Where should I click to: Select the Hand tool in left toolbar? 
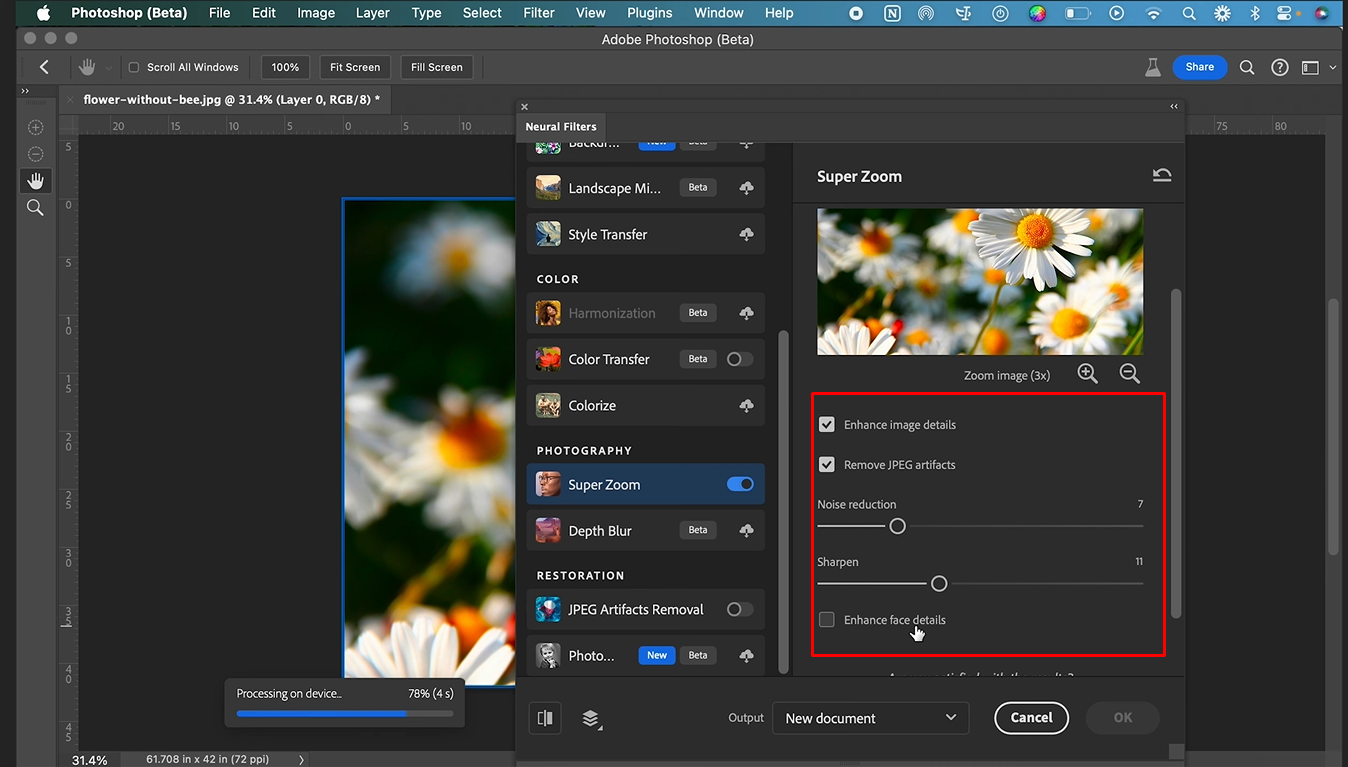[35, 181]
